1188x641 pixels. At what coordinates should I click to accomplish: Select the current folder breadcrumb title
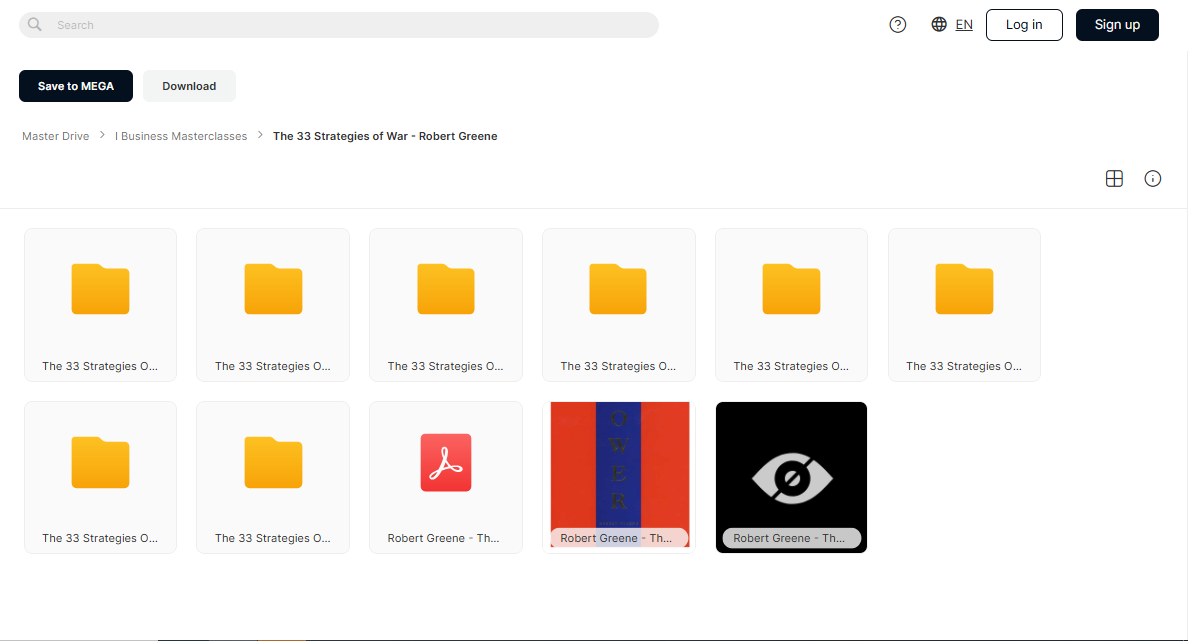click(385, 136)
